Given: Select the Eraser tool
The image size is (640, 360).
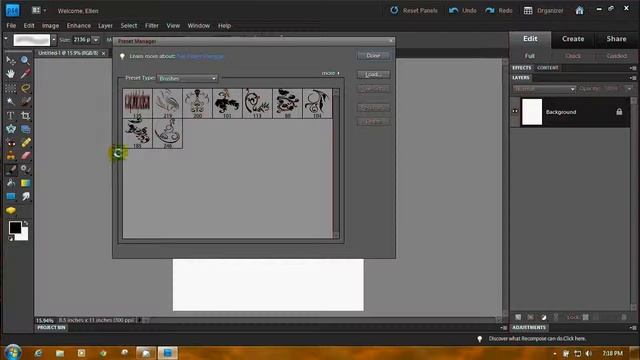Looking at the screenshot, I should click(25, 156).
